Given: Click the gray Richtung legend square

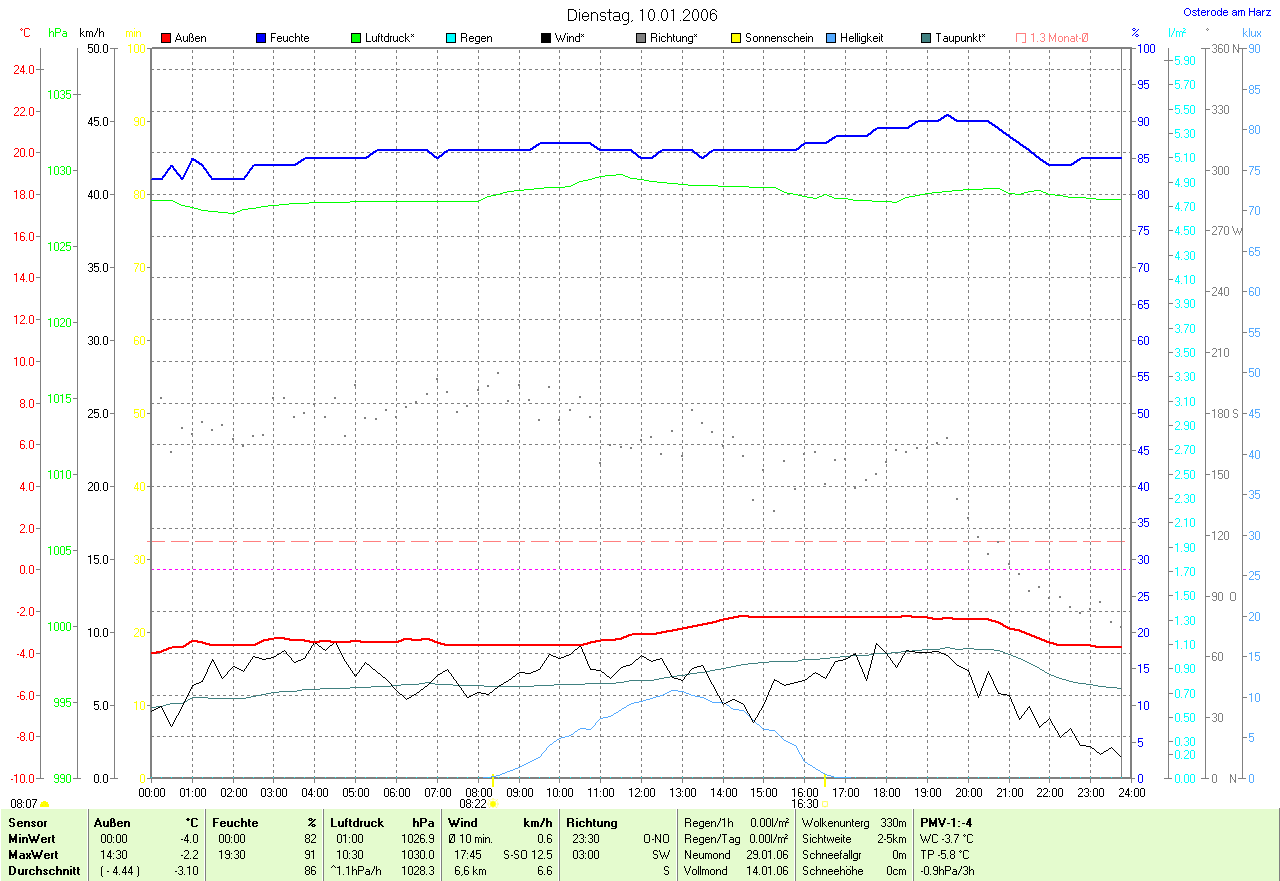Looking at the screenshot, I should click(x=641, y=38).
